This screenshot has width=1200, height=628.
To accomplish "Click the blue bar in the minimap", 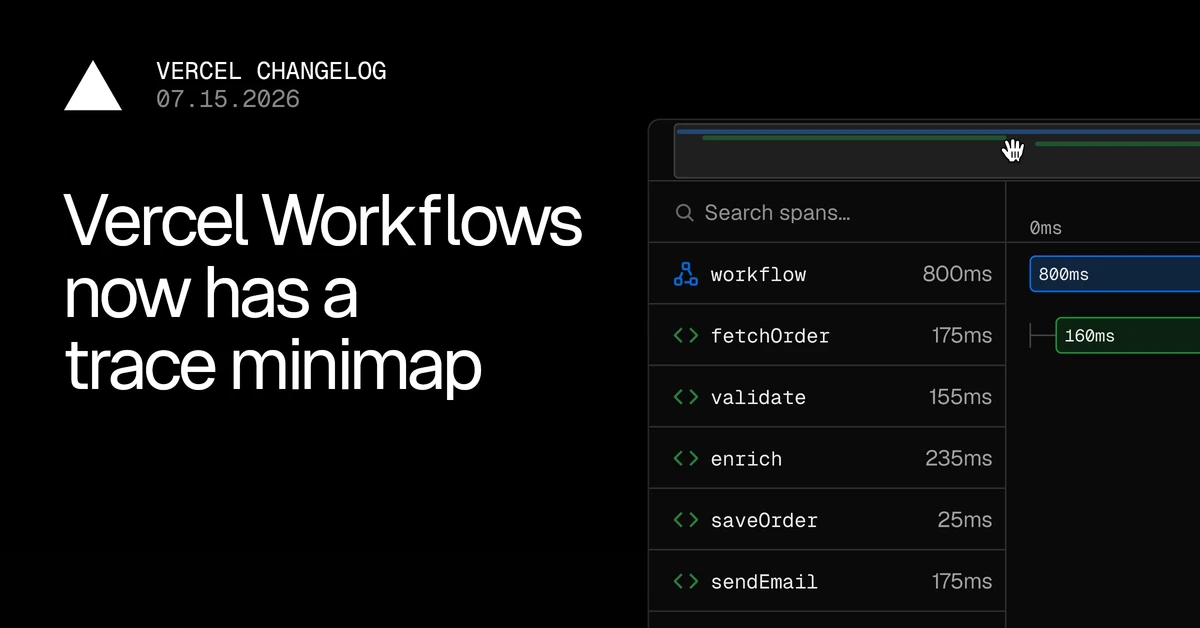I will click(x=938, y=130).
